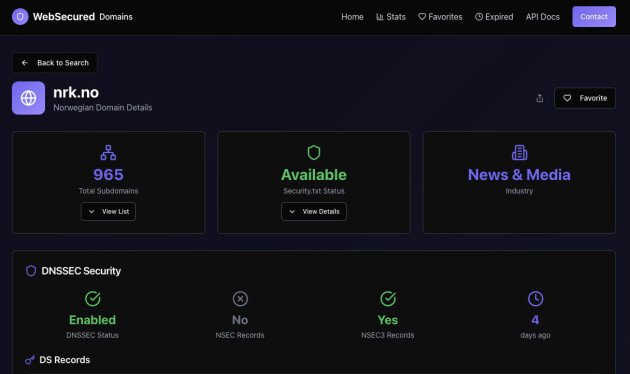Click the crossed circle icon above No

click(240, 299)
